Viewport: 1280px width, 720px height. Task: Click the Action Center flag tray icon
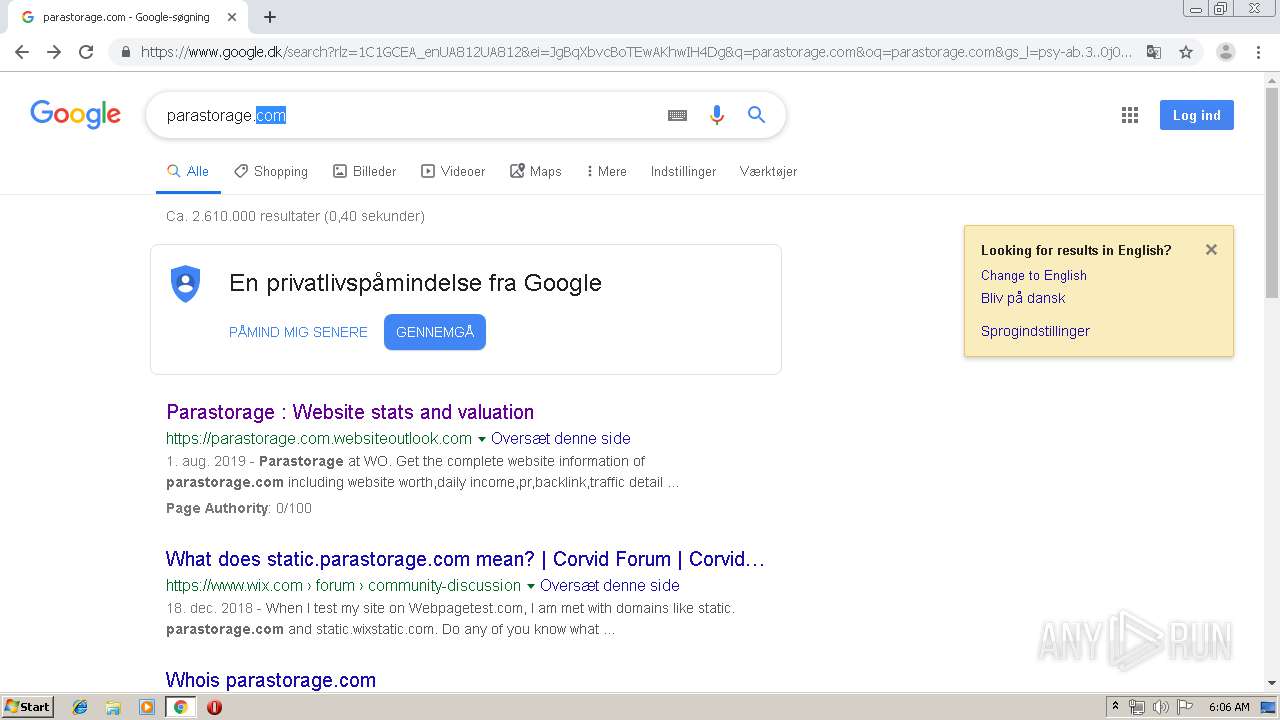[x=1184, y=707]
